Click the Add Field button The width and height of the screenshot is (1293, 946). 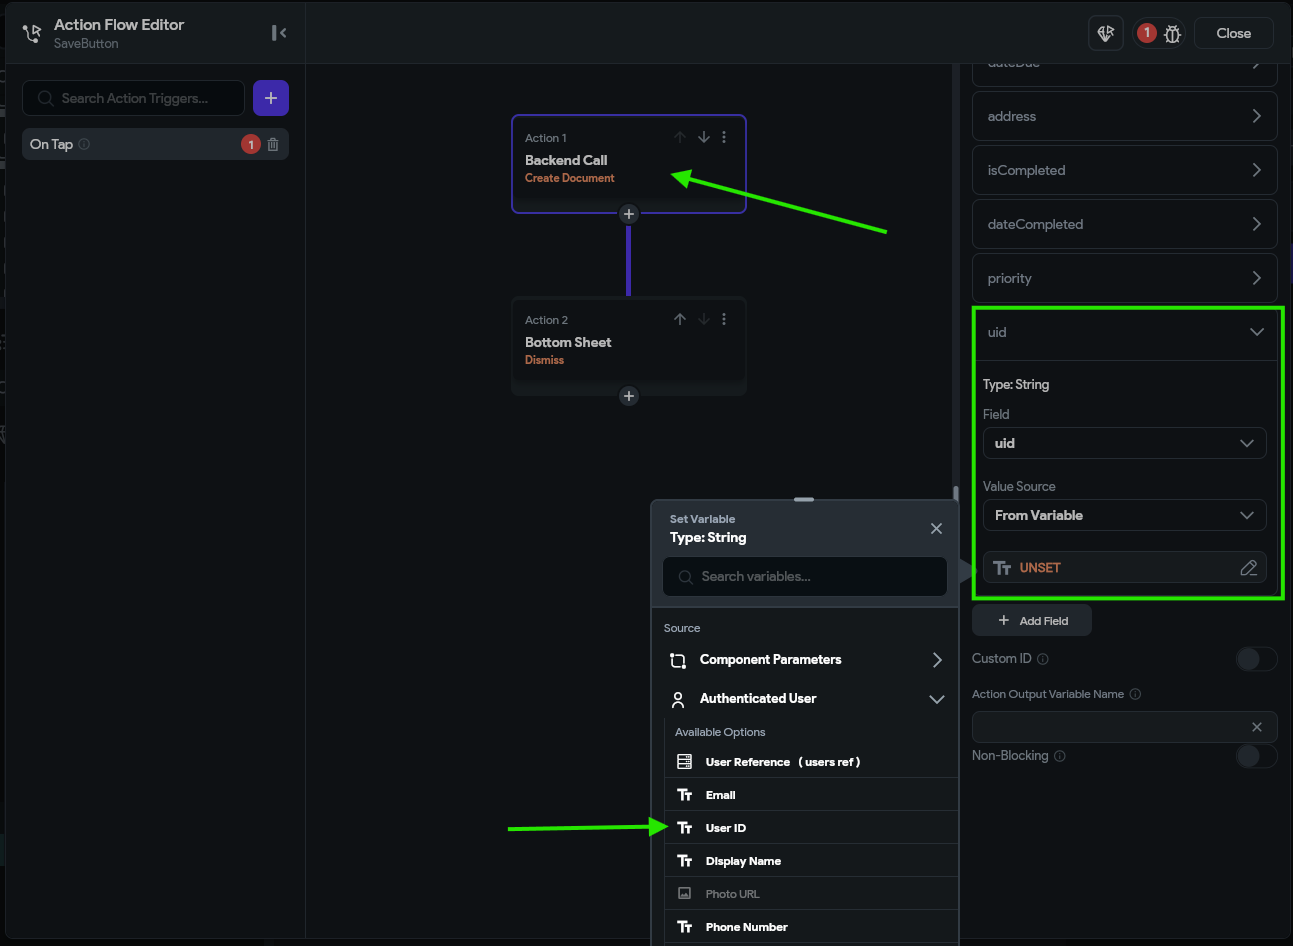click(x=1032, y=621)
